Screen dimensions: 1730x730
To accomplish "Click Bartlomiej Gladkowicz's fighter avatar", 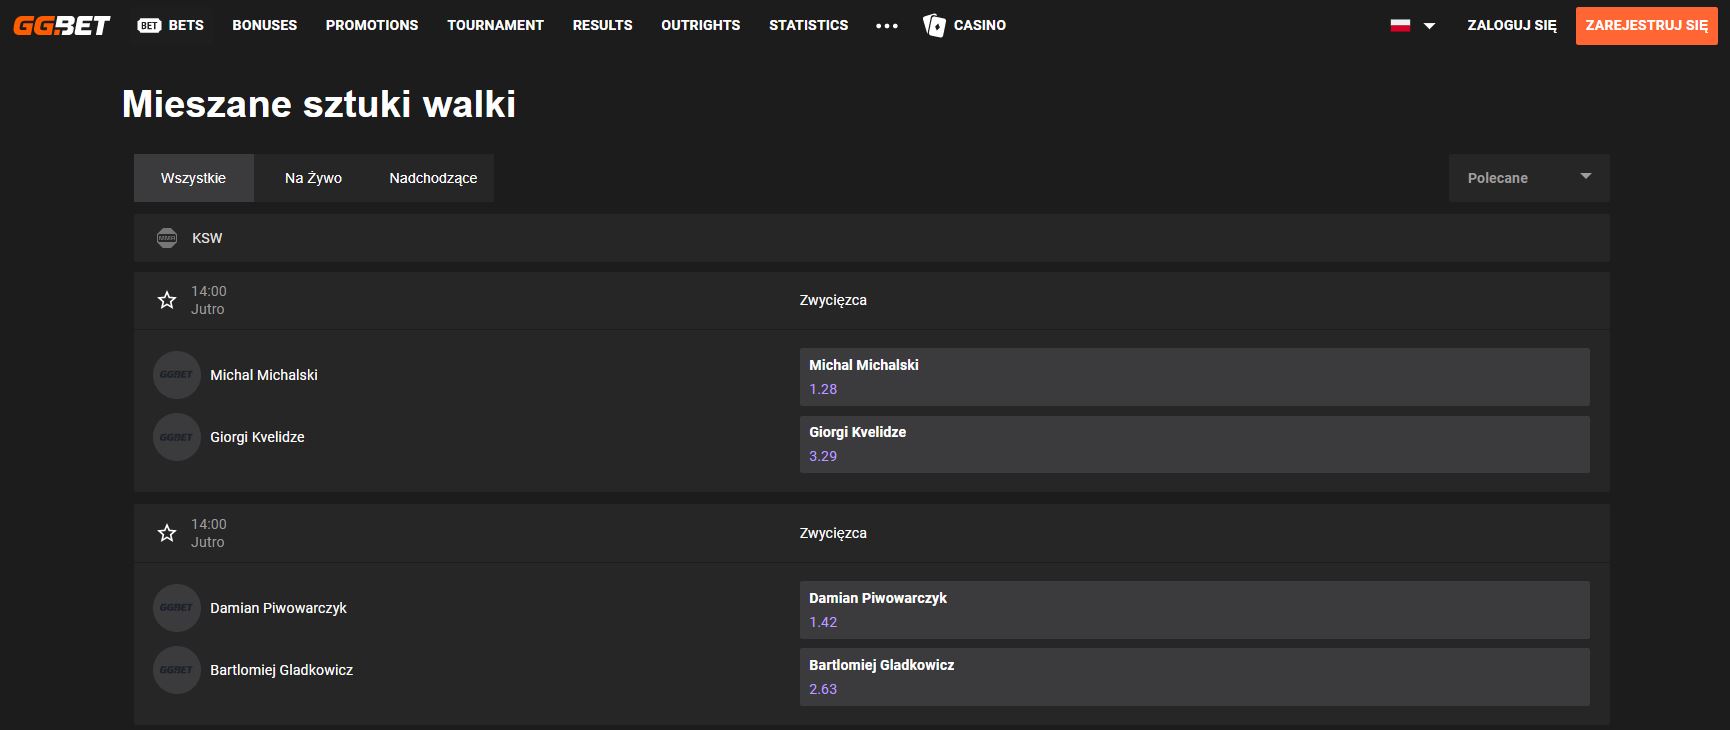I will coord(177,670).
